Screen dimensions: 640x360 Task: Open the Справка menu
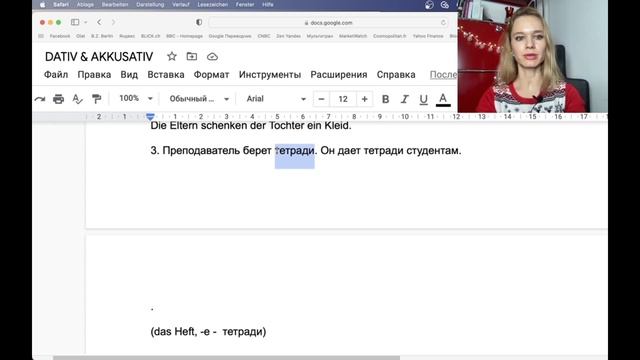pyautogui.click(x=396, y=75)
